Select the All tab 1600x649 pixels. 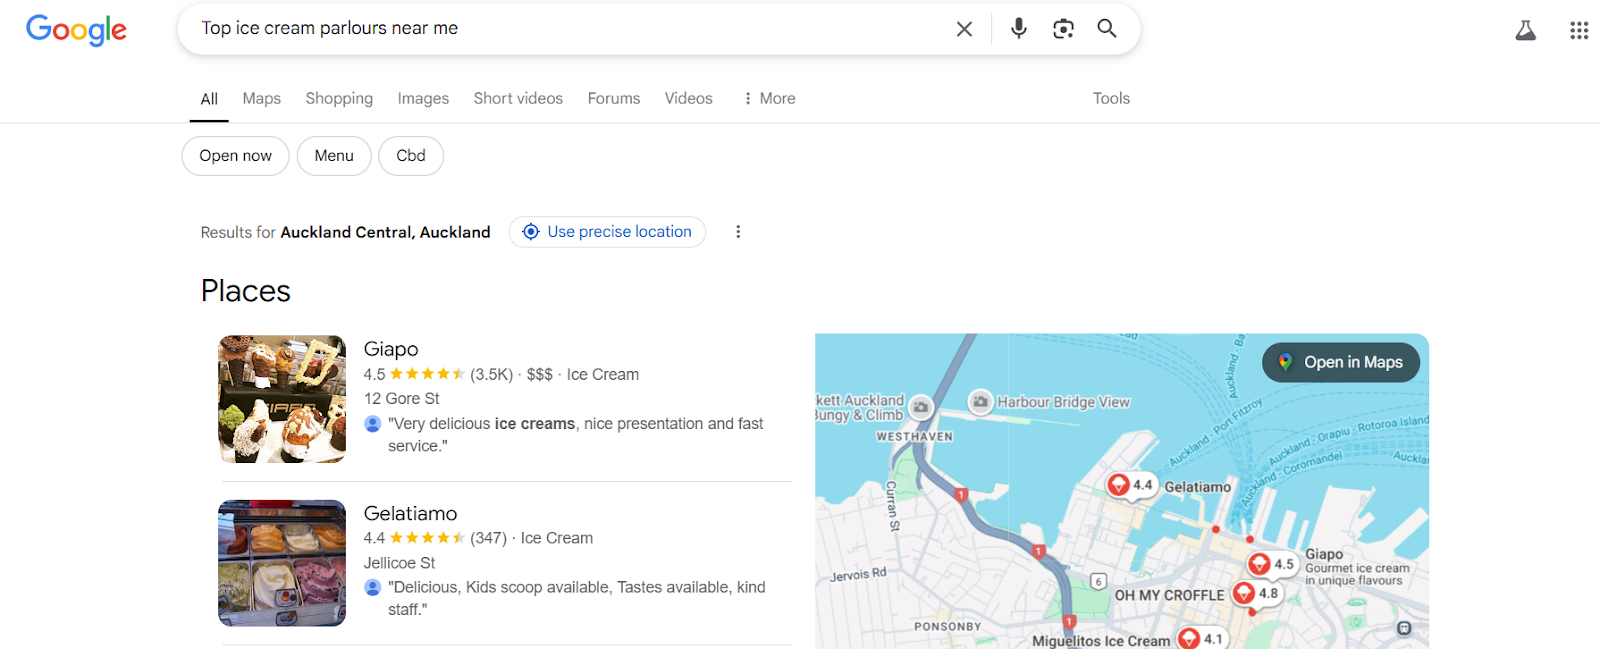pos(209,98)
